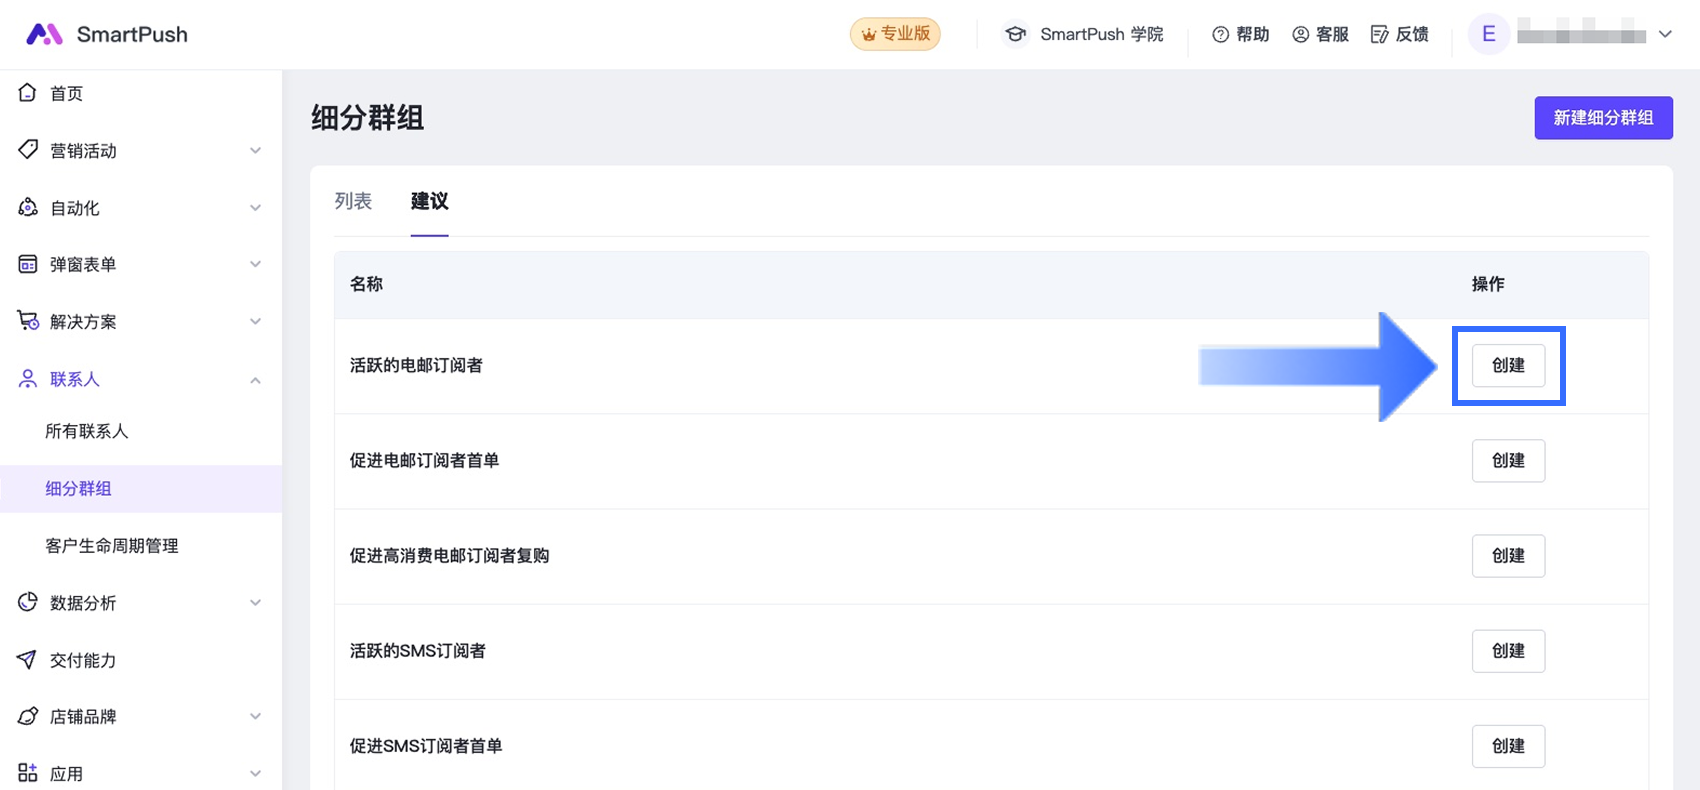Click the SmartPush logo icon

tap(44, 34)
